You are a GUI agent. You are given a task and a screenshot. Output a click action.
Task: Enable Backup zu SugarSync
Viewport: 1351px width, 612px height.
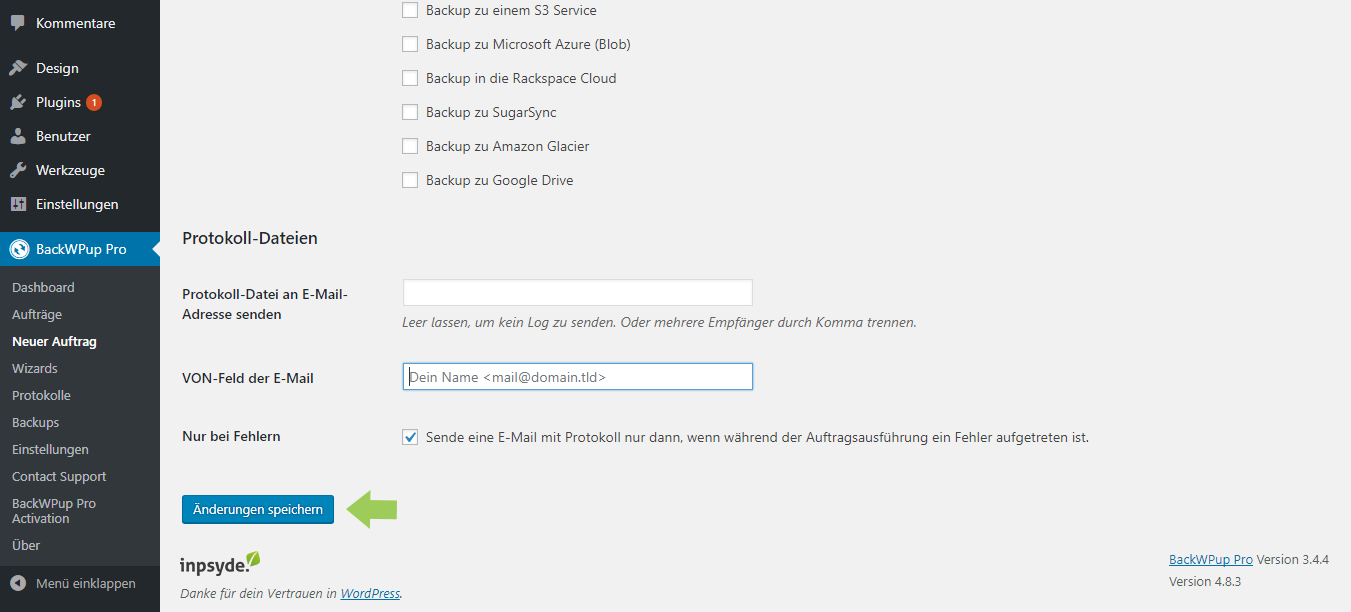pyautogui.click(x=410, y=112)
